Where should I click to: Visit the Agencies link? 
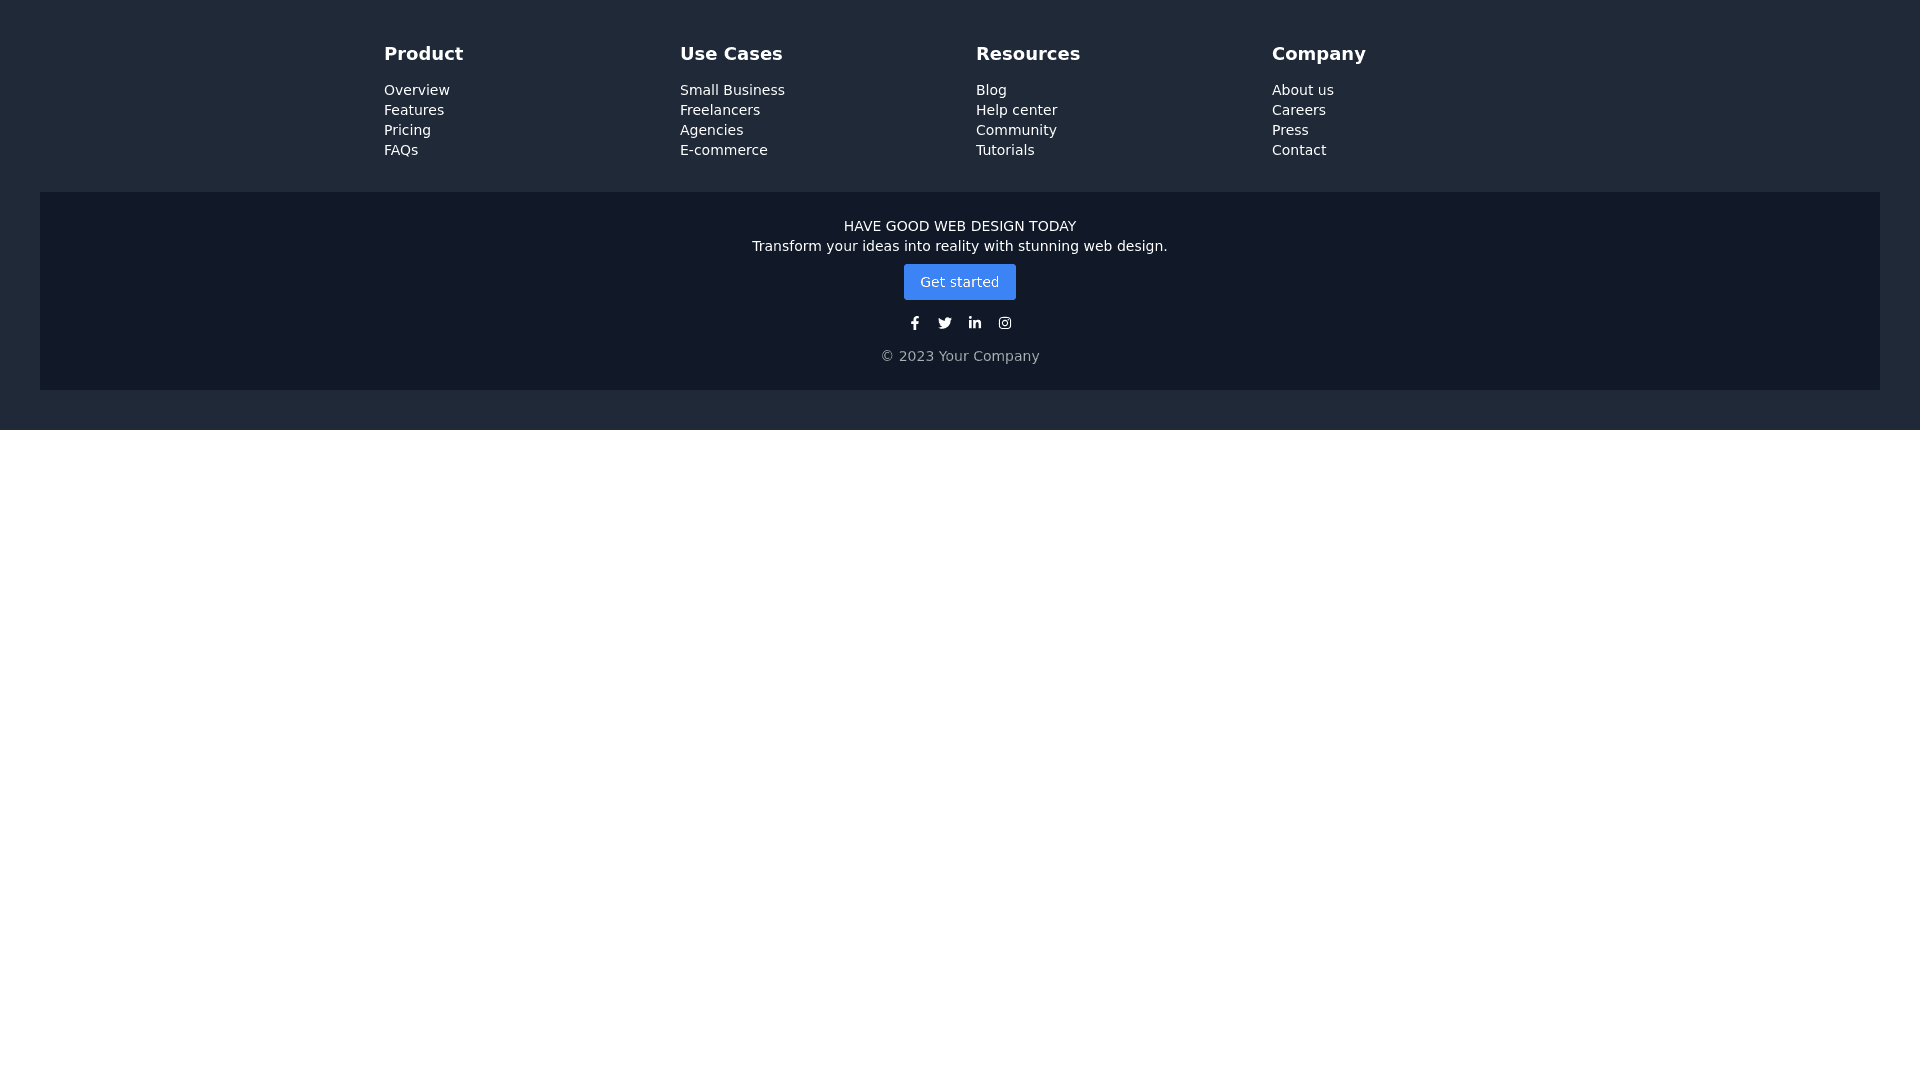(x=711, y=130)
